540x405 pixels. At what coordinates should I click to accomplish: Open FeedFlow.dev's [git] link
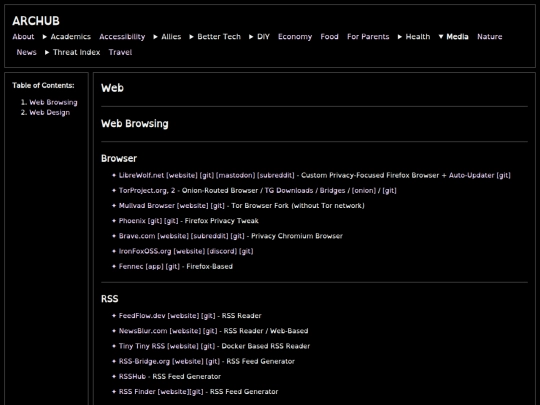pos(208,316)
